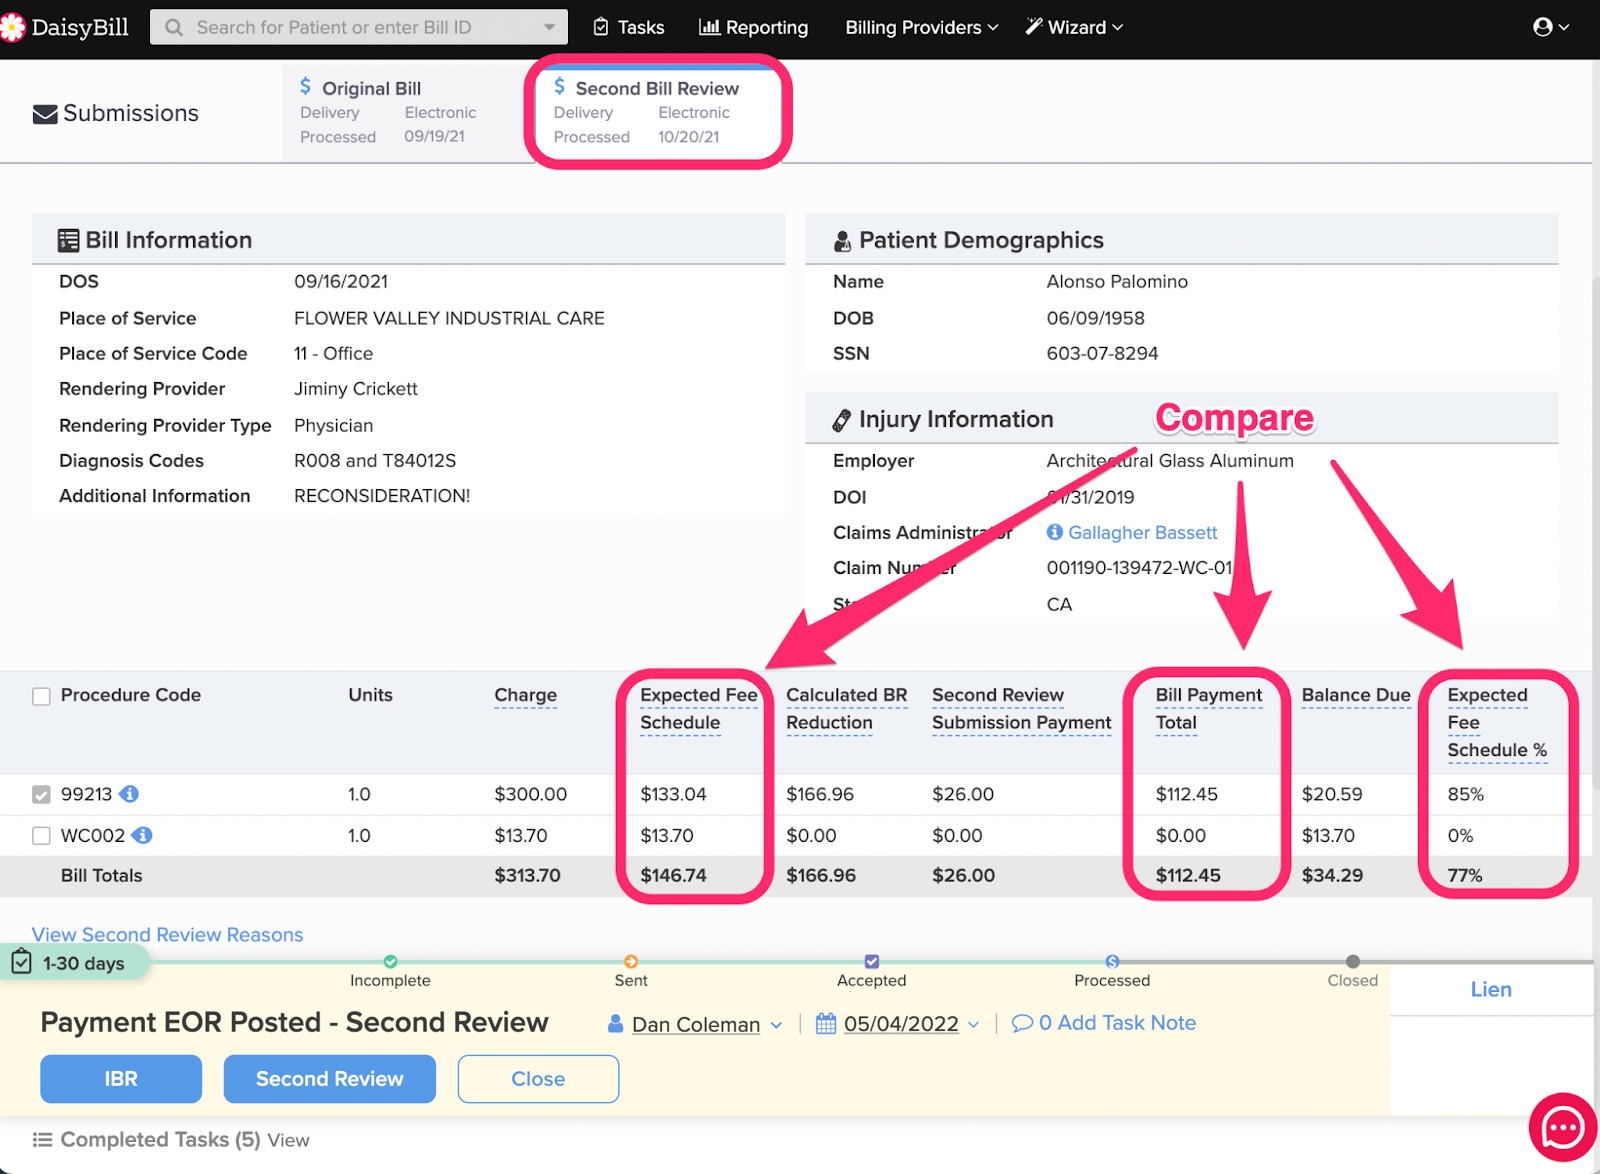Toggle the select-all checkbox in Procedure Code header
Viewport: 1600px width, 1174px height.
coord(41,695)
